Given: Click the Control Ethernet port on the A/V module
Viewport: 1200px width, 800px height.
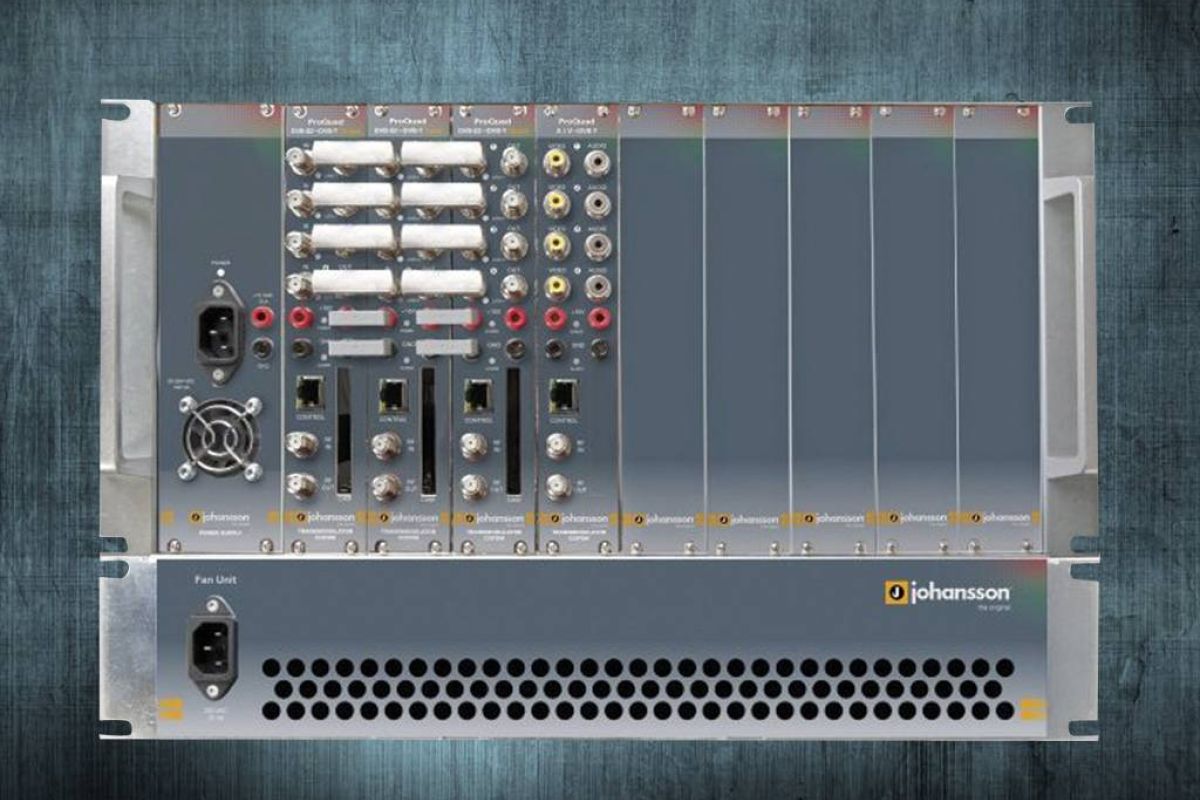Looking at the screenshot, I should pos(561,395).
